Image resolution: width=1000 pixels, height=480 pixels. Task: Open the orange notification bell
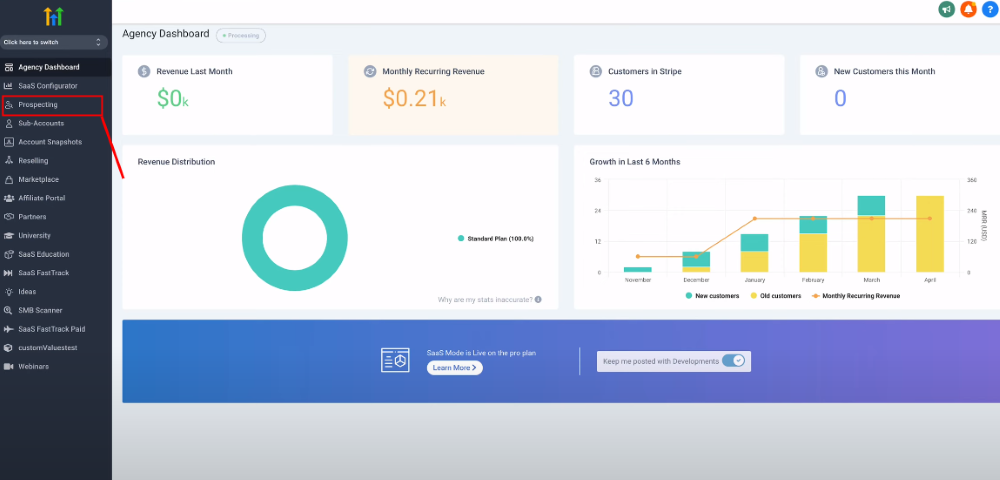click(968, 10)
